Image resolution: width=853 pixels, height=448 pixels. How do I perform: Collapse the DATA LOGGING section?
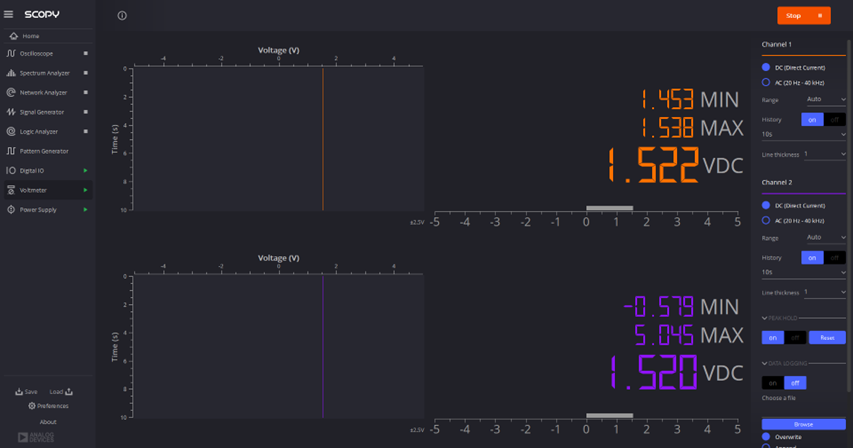tap(764, 363)
